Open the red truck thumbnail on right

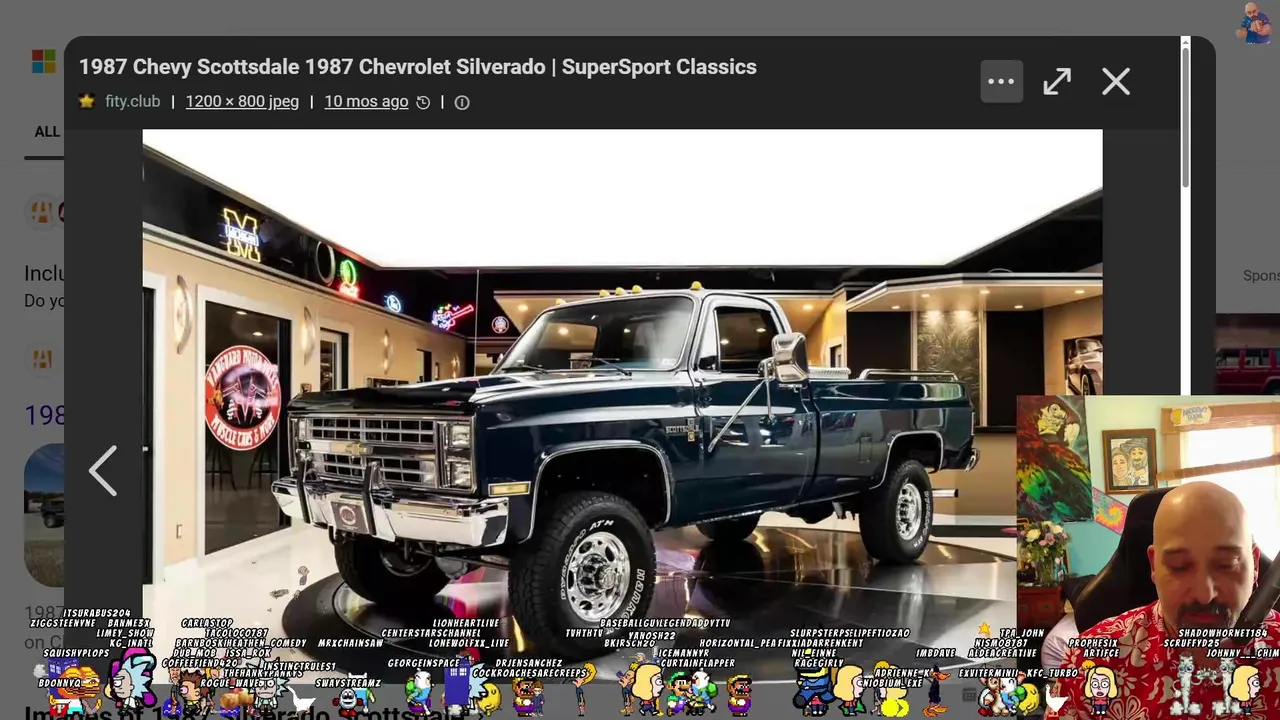click(1247, 354)
